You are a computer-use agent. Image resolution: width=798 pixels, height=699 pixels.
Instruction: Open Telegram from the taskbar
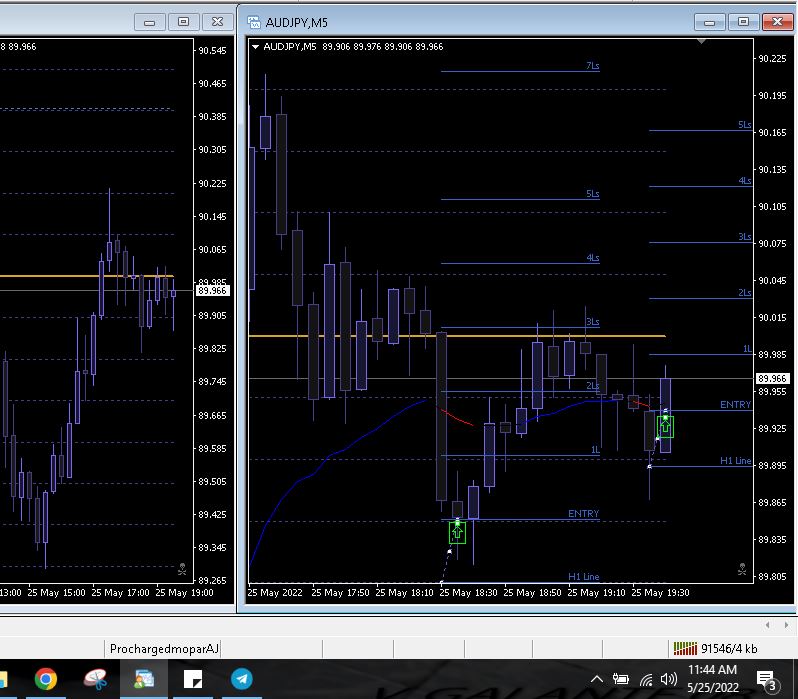[x=242, y=679]
